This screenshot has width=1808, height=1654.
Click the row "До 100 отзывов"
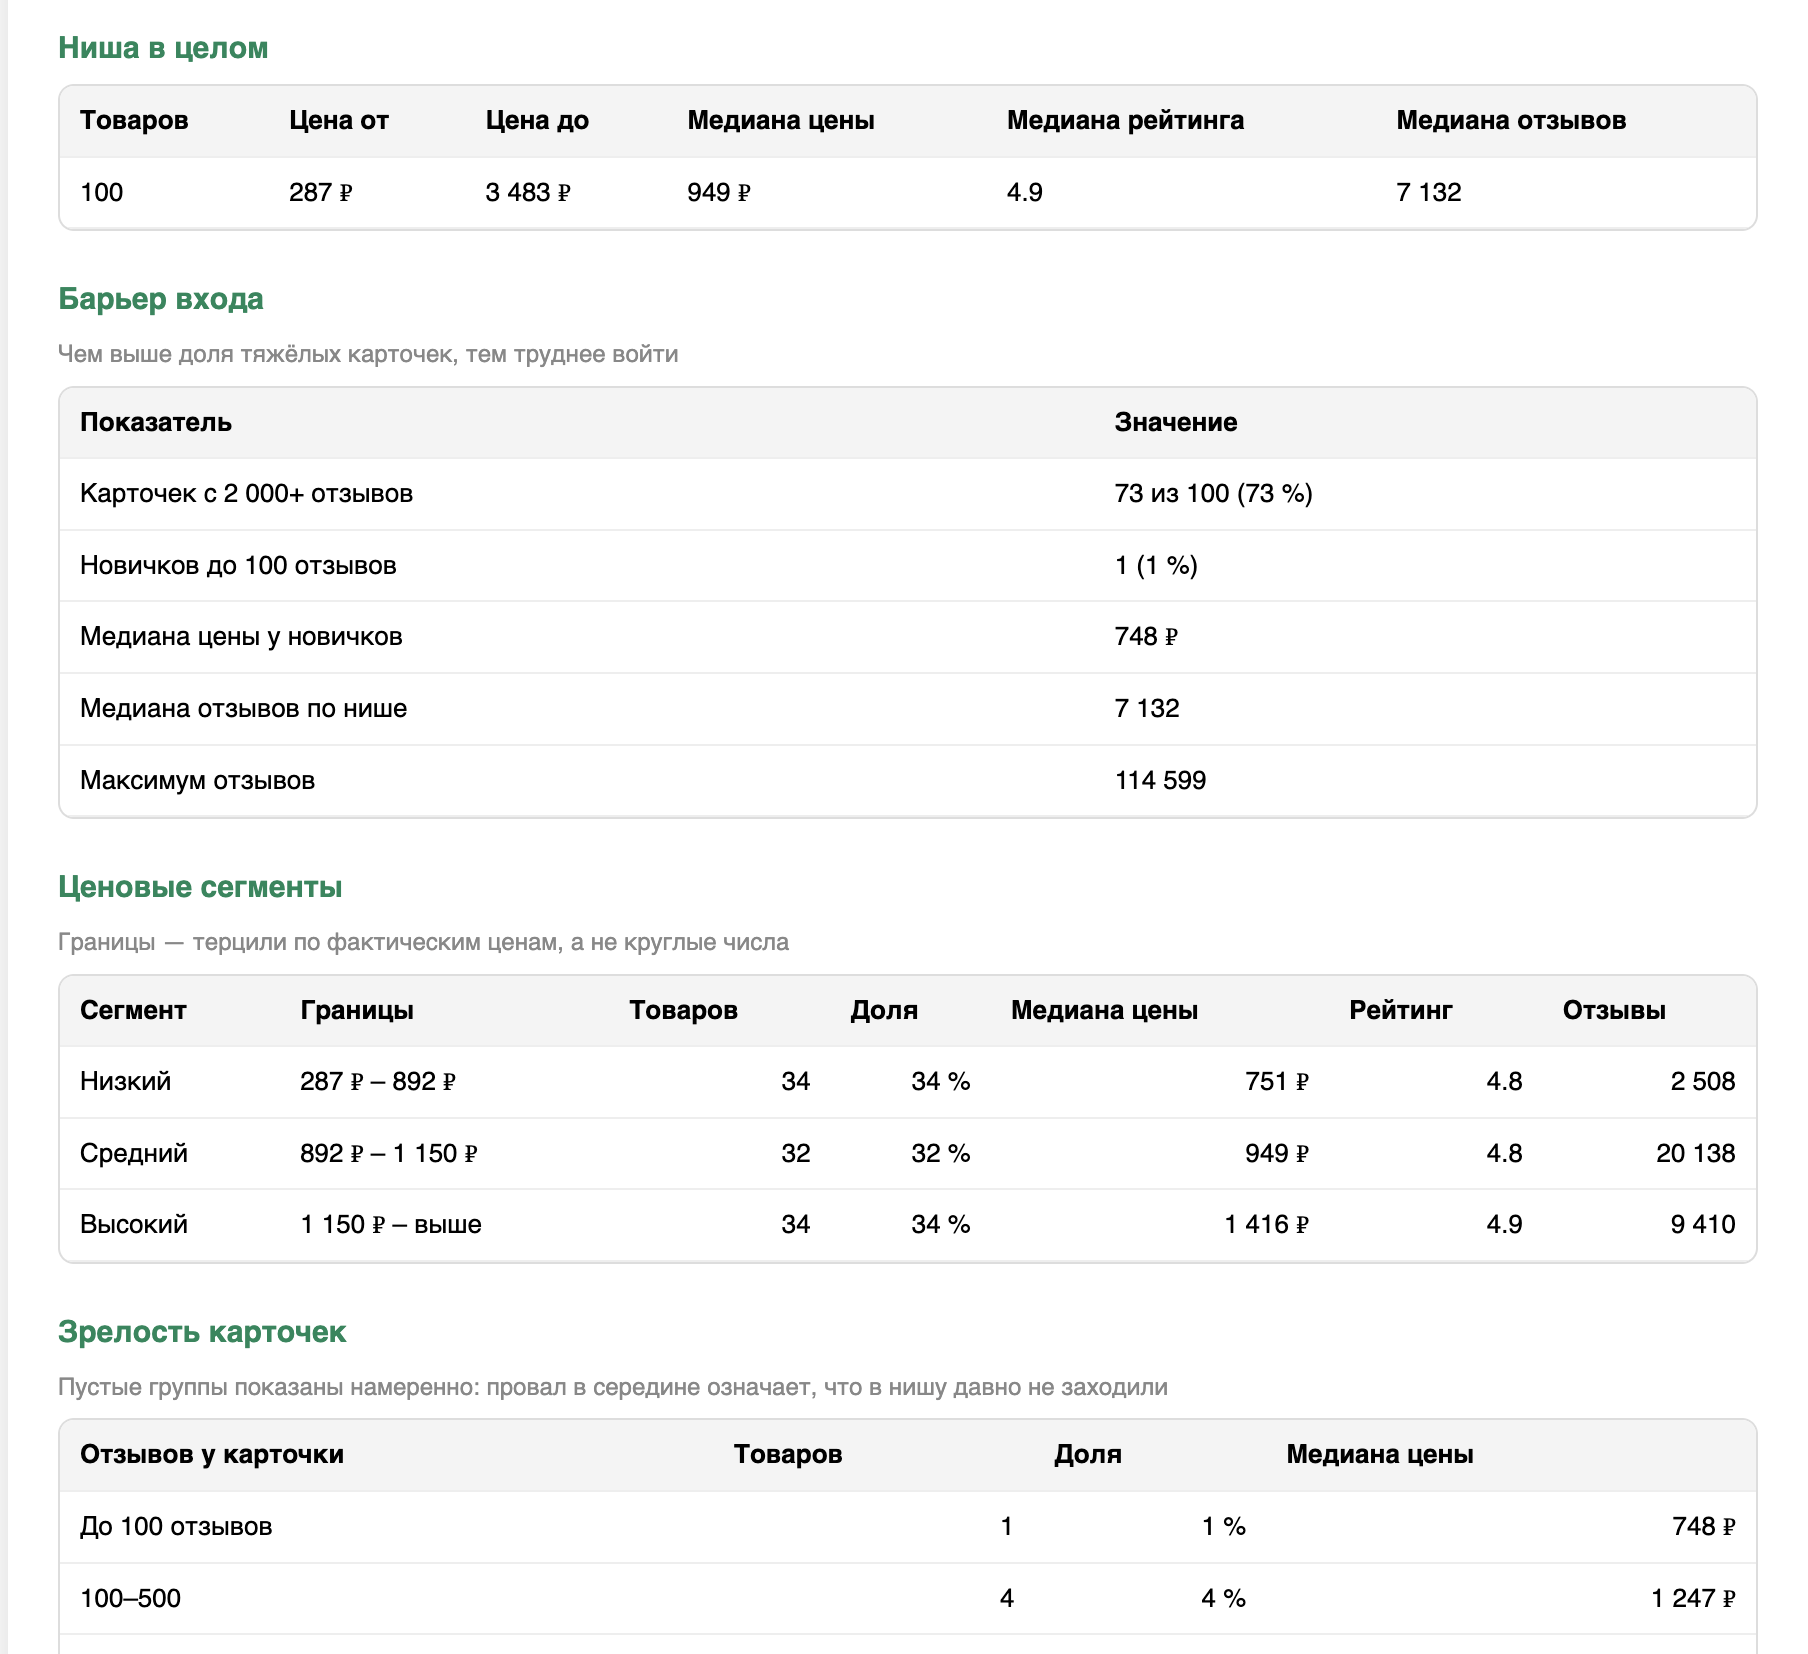tap(908, 1527)
